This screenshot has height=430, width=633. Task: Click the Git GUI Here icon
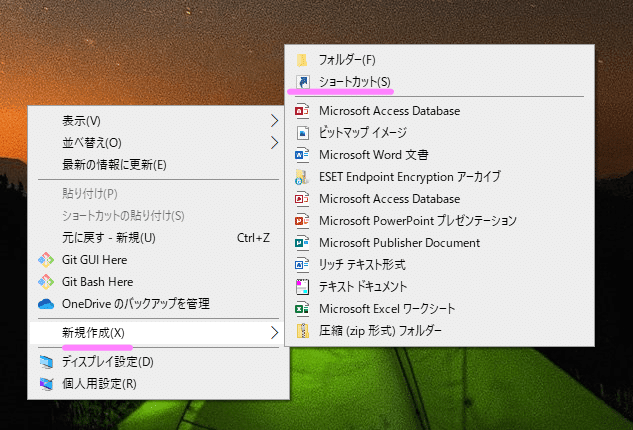point(46,260)
